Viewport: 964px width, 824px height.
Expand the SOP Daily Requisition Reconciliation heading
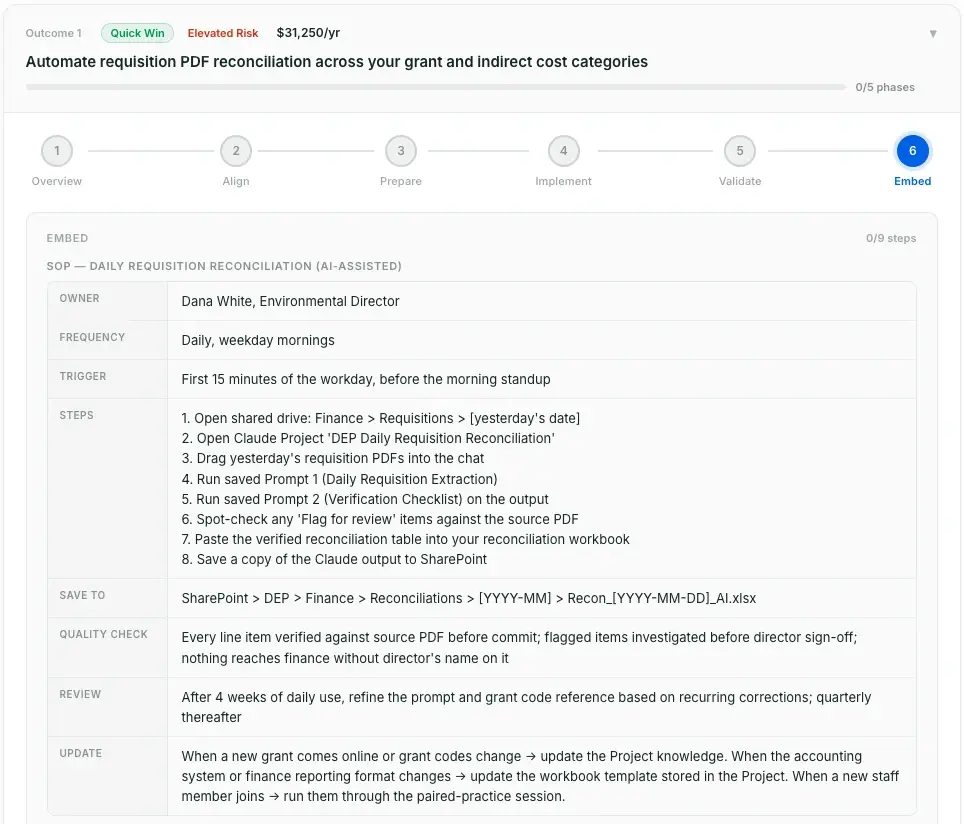tap(223, 266)
